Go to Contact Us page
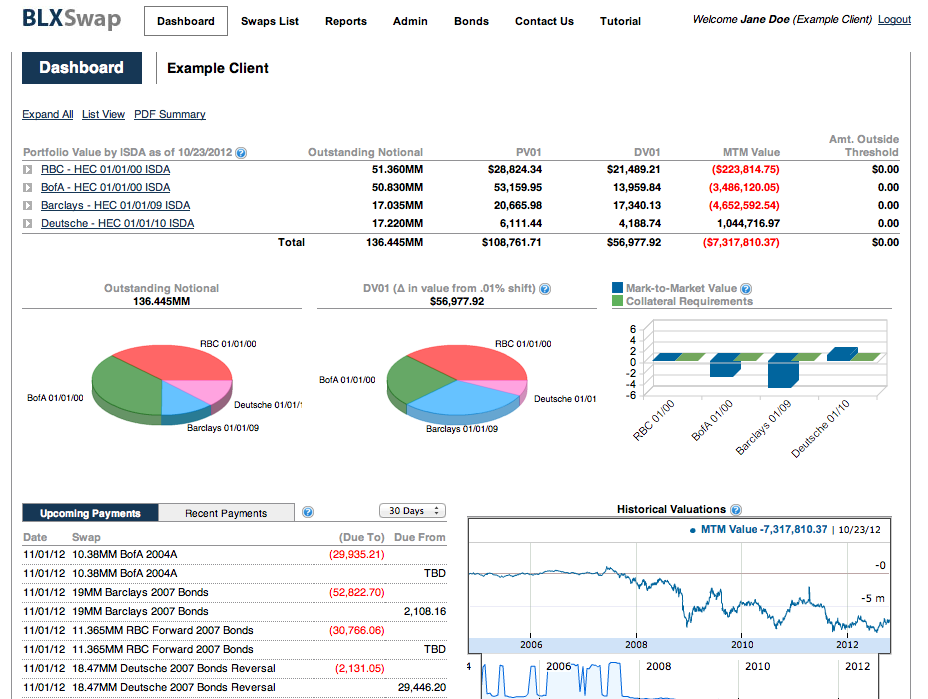 click(544, 21)
